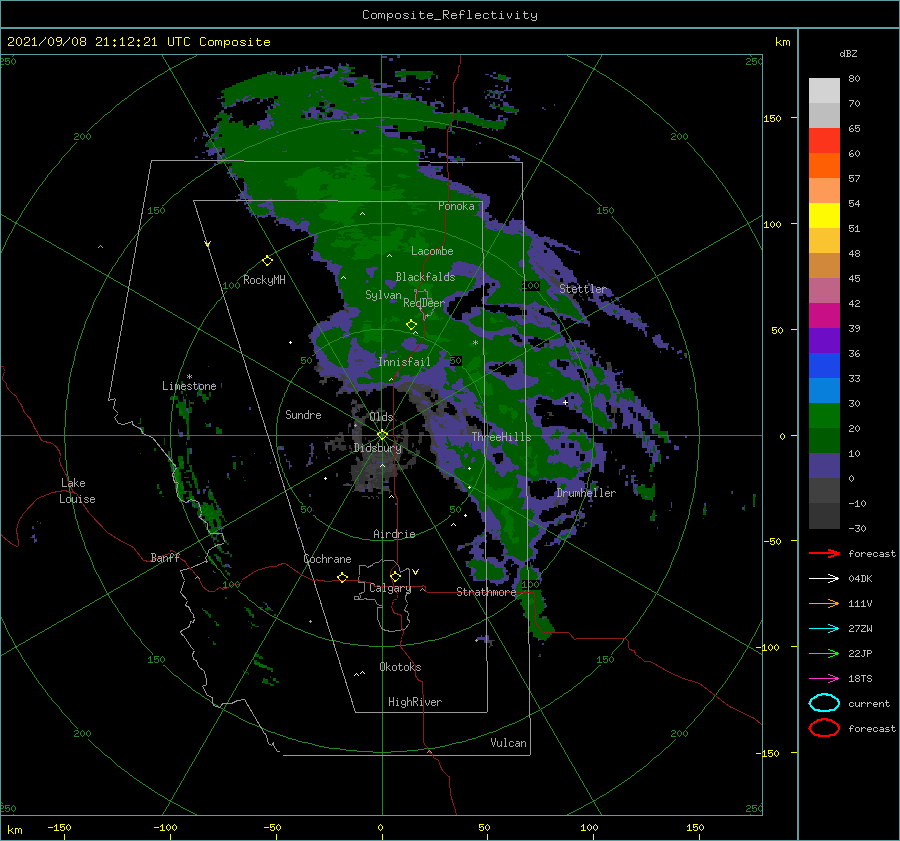Click the RedDeer city label
900x841 pixels.
coord(424,303)
